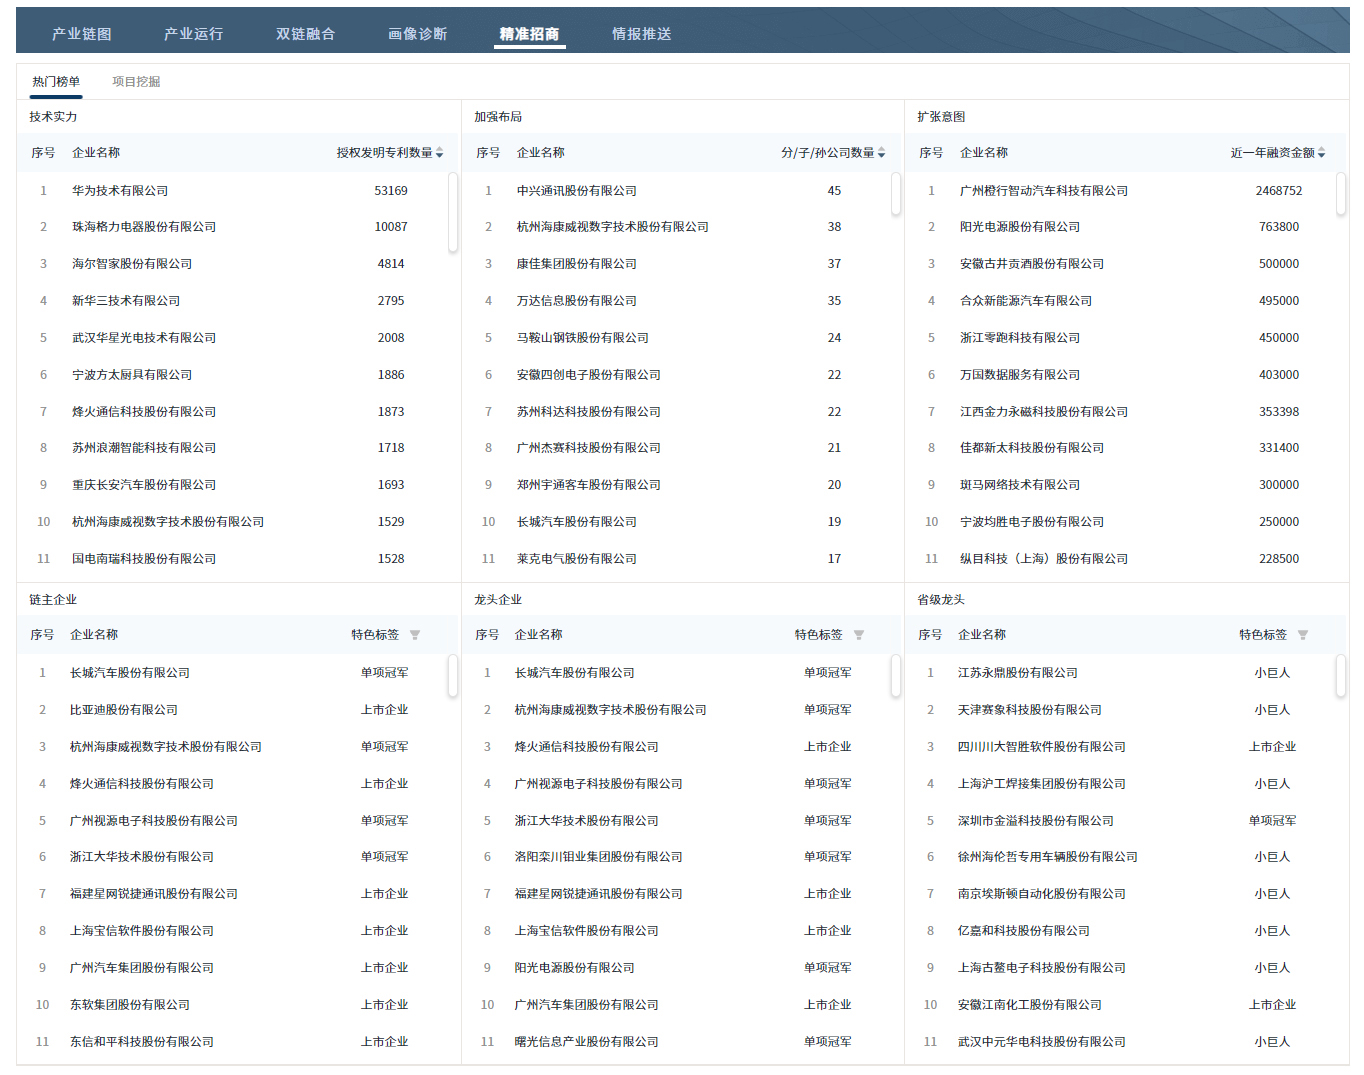
Task: Click the 技术实力 table scrollbar
Action: pyautogui.click(x=453, y=212)
